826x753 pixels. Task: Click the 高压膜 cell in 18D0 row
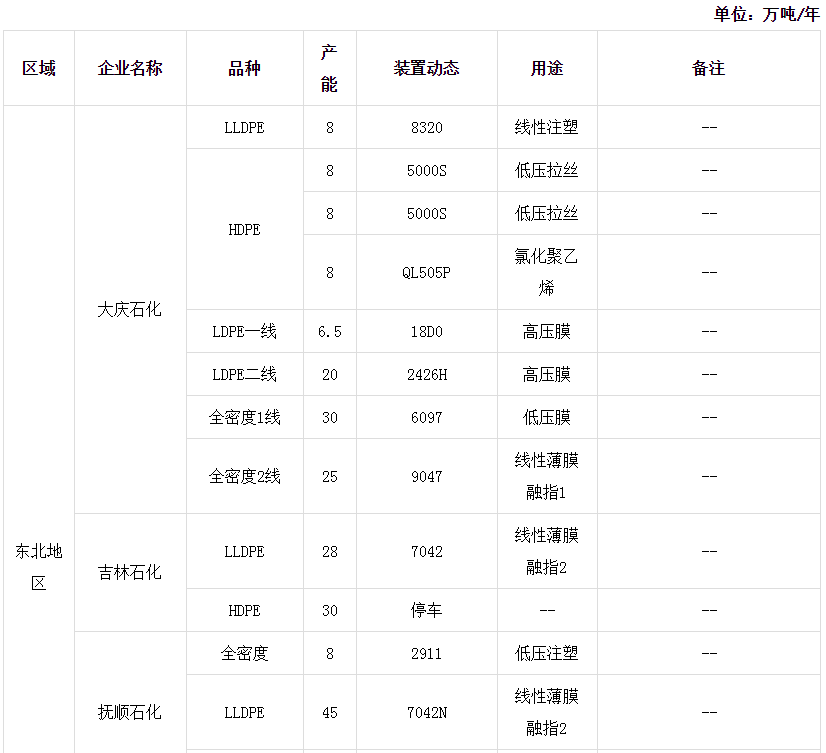click(547, 331)
